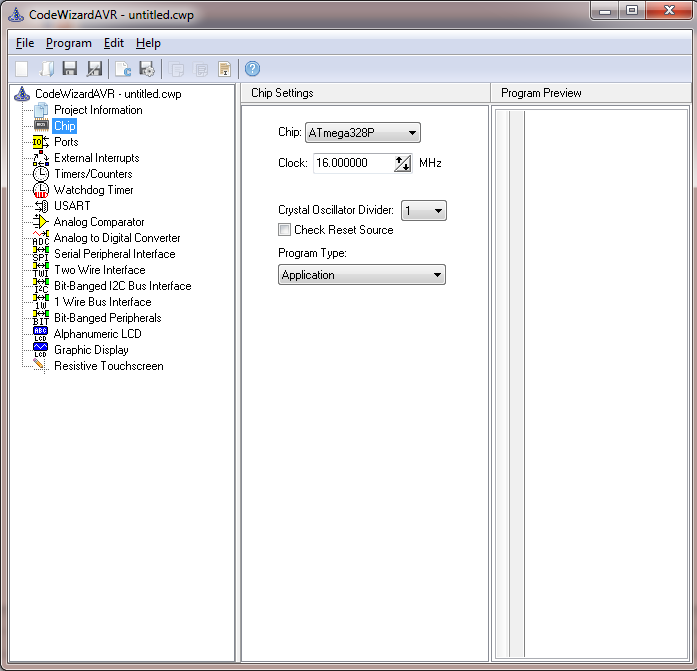Click the New project toolbar icon
697x671 pixels.
click(x=22, y=69)
